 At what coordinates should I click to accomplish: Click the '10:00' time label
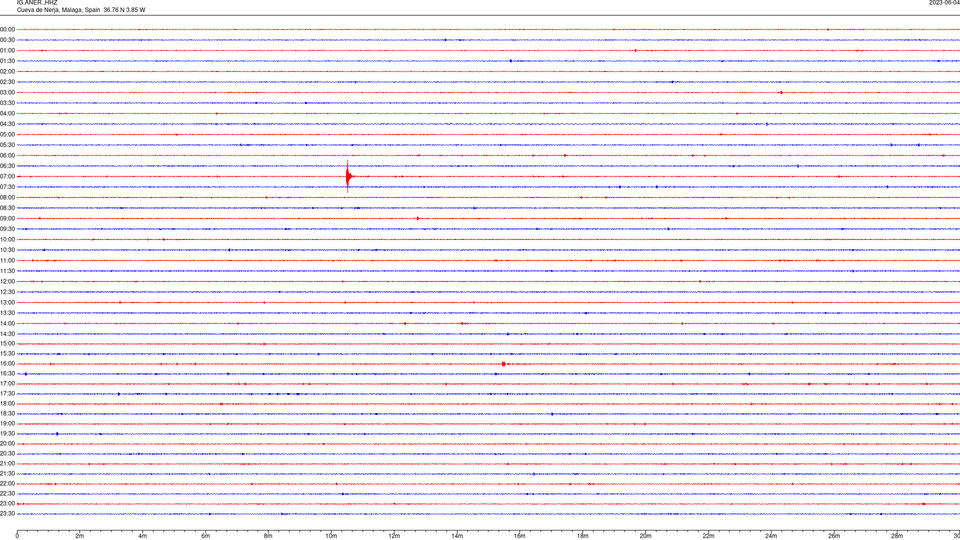[x=7, y=239]
